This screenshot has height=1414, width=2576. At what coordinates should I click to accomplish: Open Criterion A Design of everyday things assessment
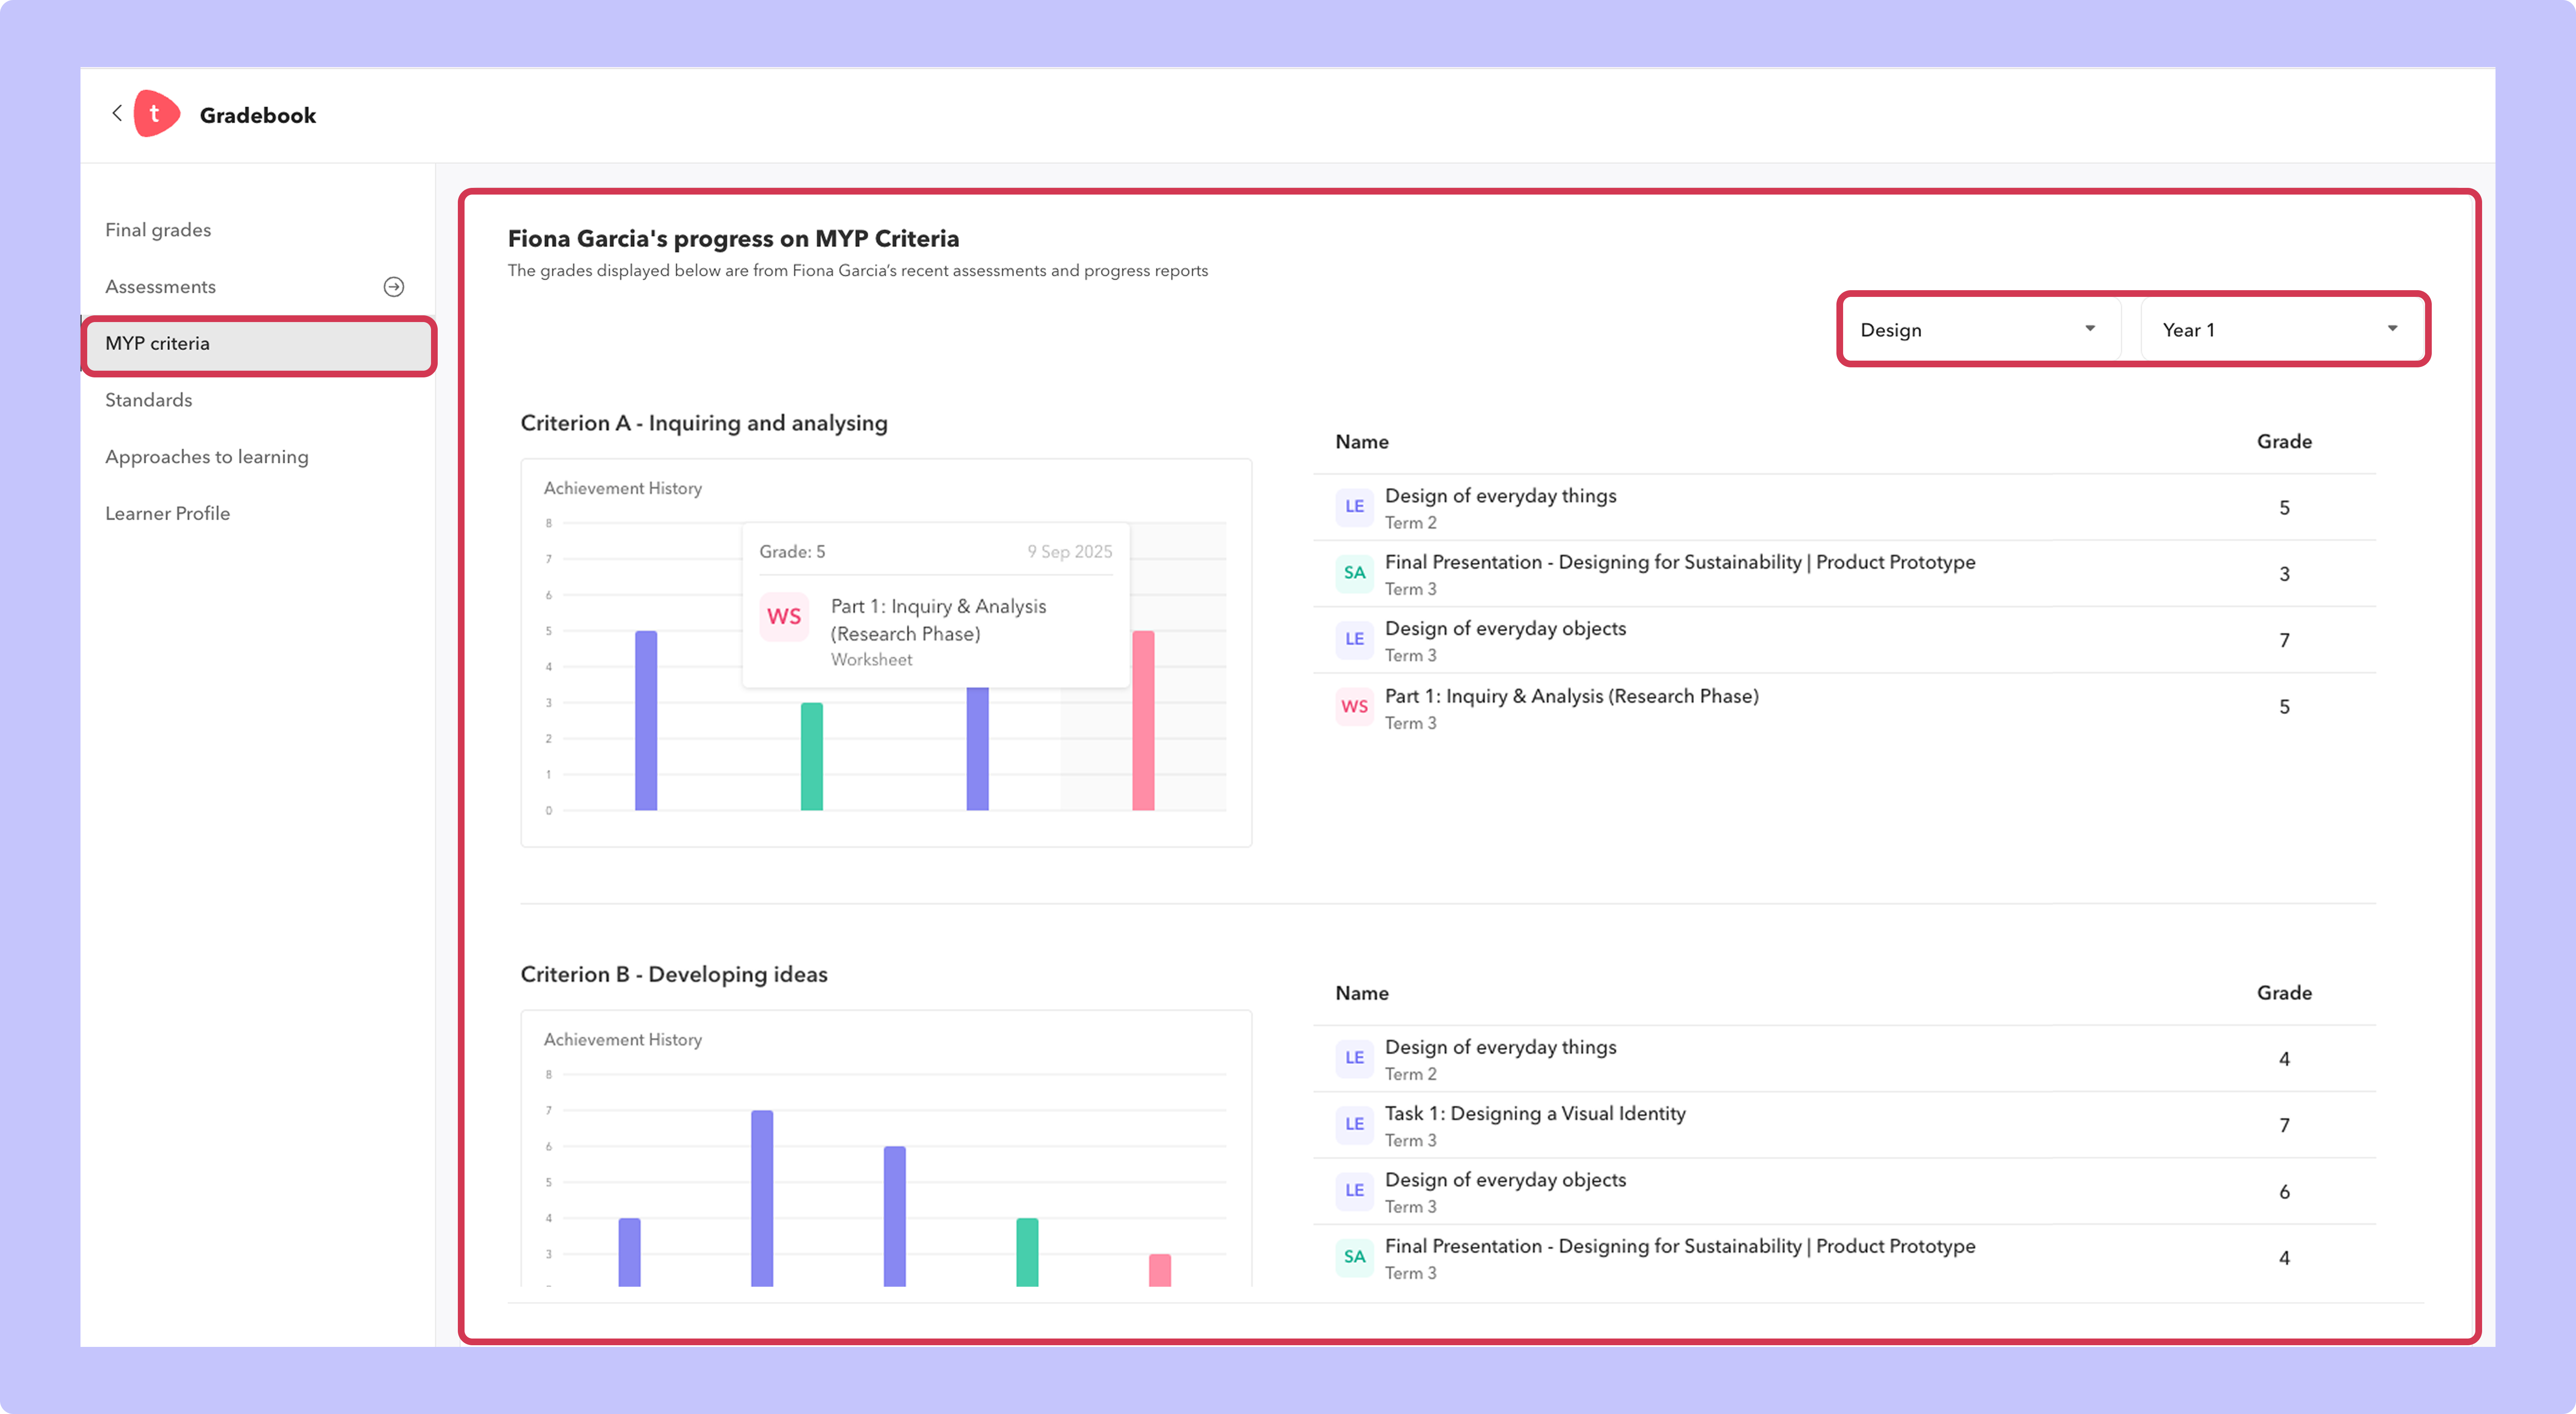pyautogui.click(x=1500, y=496)
